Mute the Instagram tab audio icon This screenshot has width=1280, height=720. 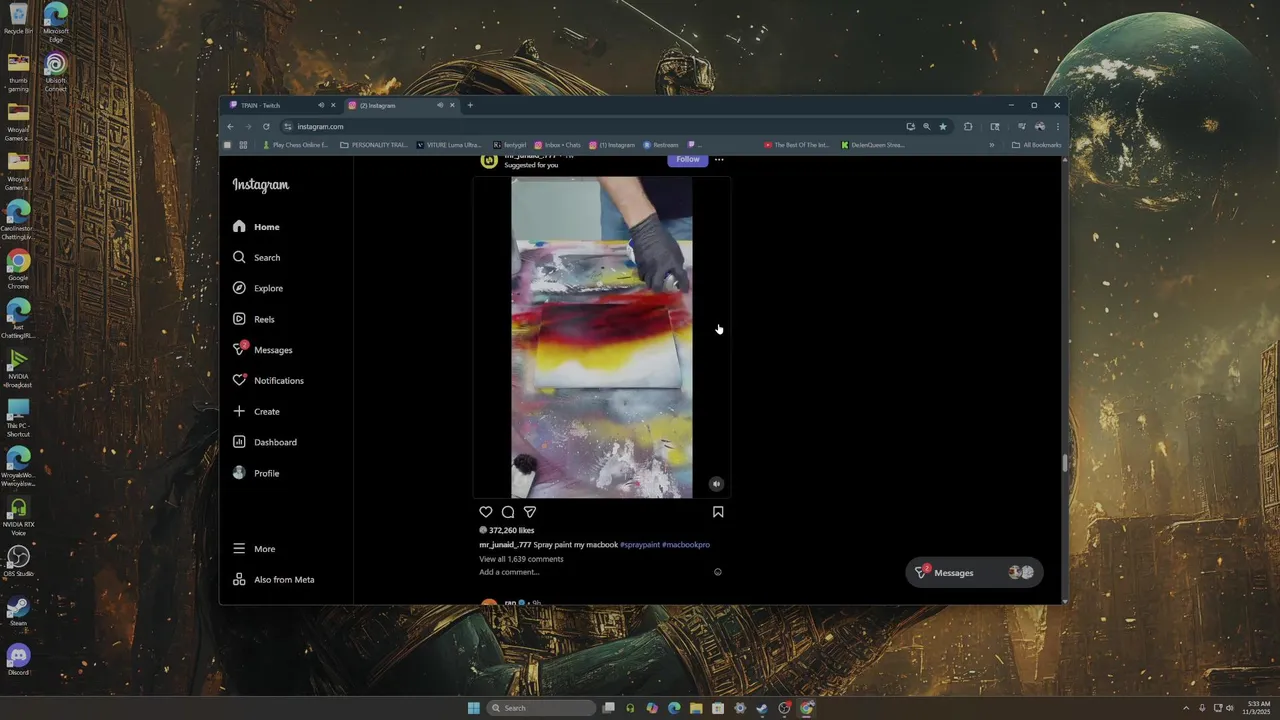pos(439,105)
